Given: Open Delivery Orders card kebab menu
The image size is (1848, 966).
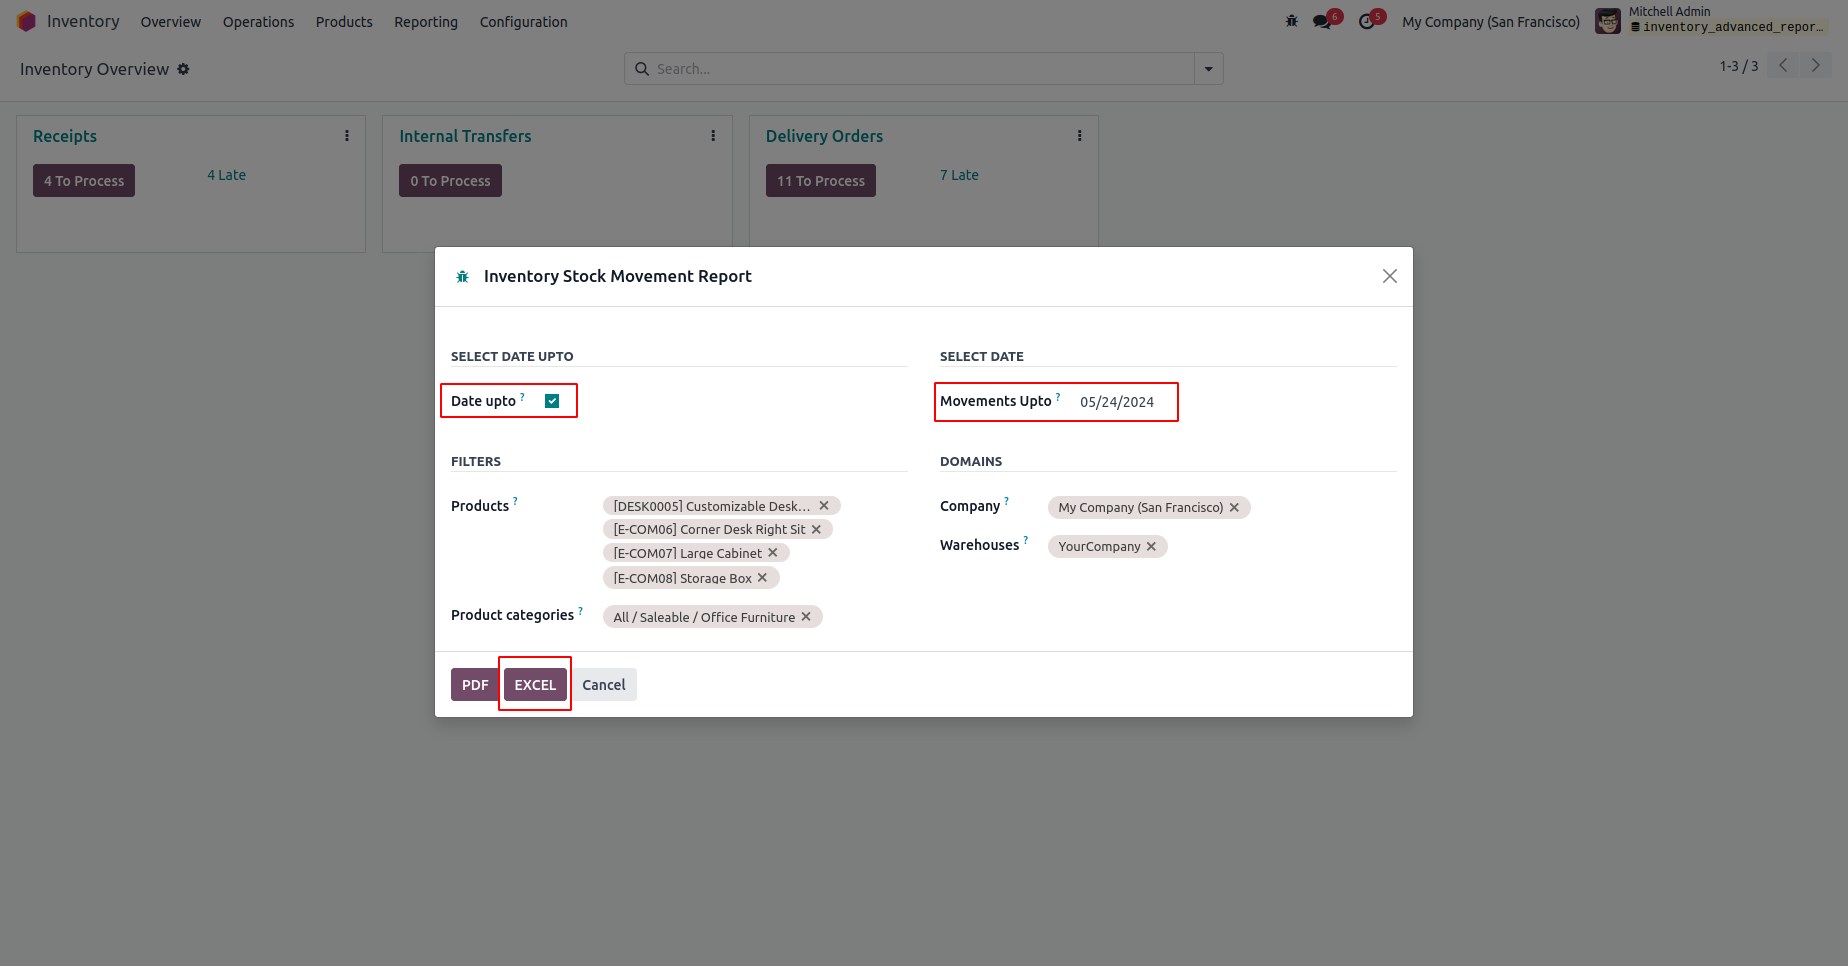Looking at the screenshot, I should click(x=1080, y=136).
